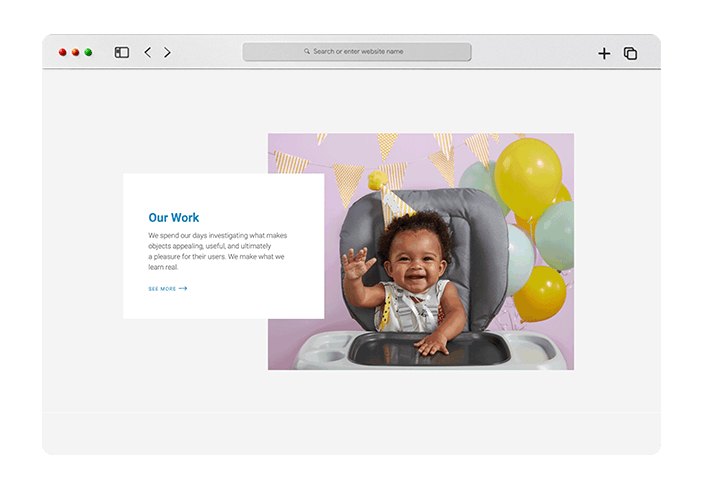Close the window with the red button
The width and height of the screenshot is (704, 492).
click(x=62, y=52)
